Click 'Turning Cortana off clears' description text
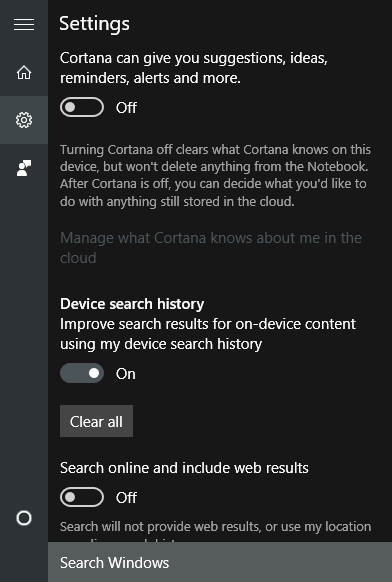 coord(215,176)
